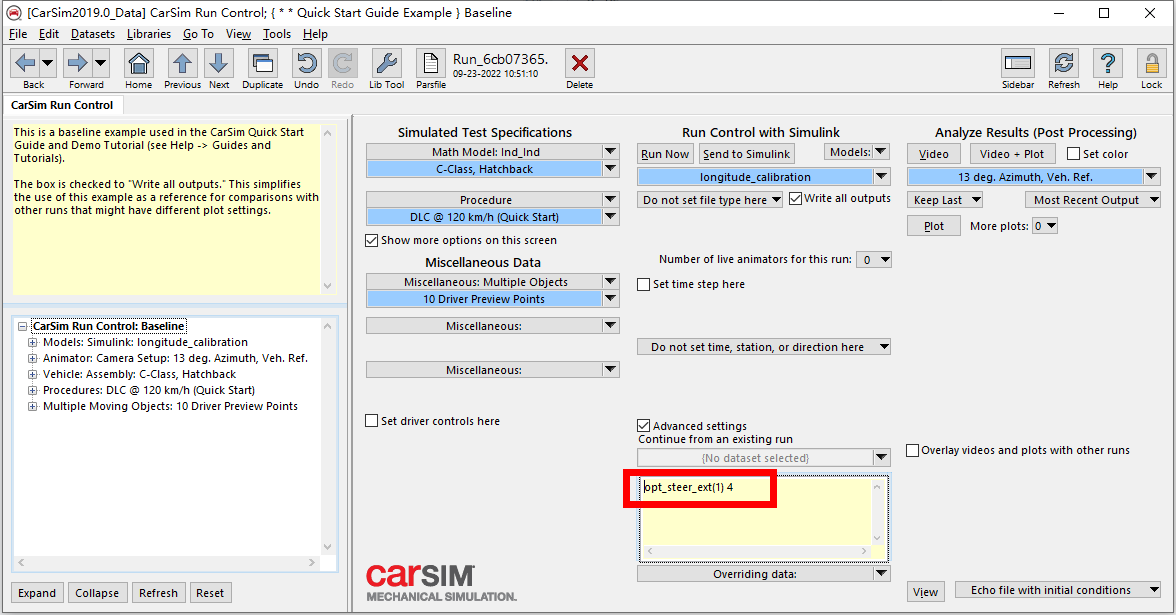Viewport: 1176px width, 615px height.
Task: Click the tree panel horizontal scrollbar
Action: point(166,562)
